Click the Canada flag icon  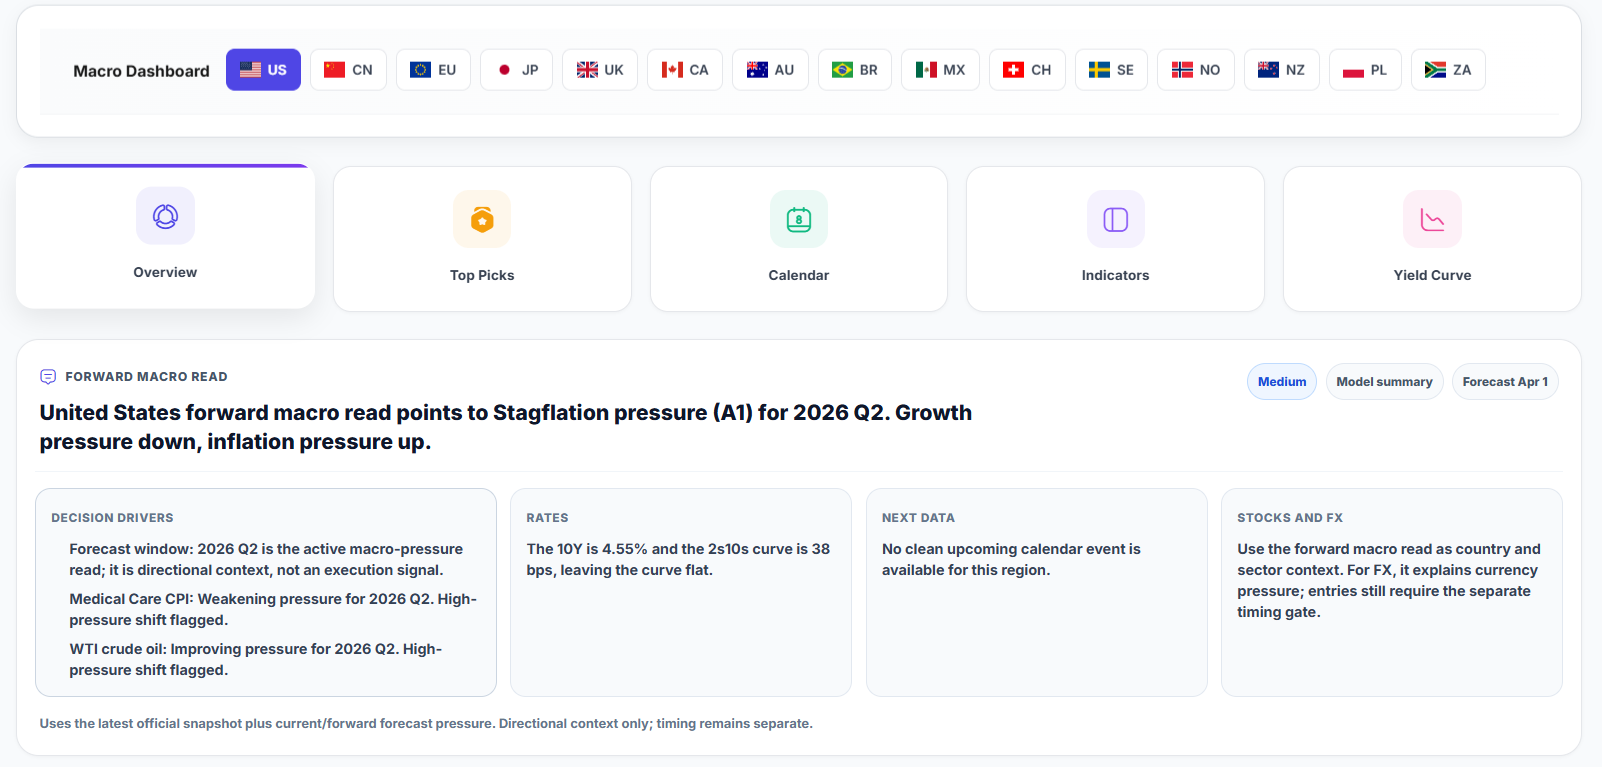[x=672, y=70]
